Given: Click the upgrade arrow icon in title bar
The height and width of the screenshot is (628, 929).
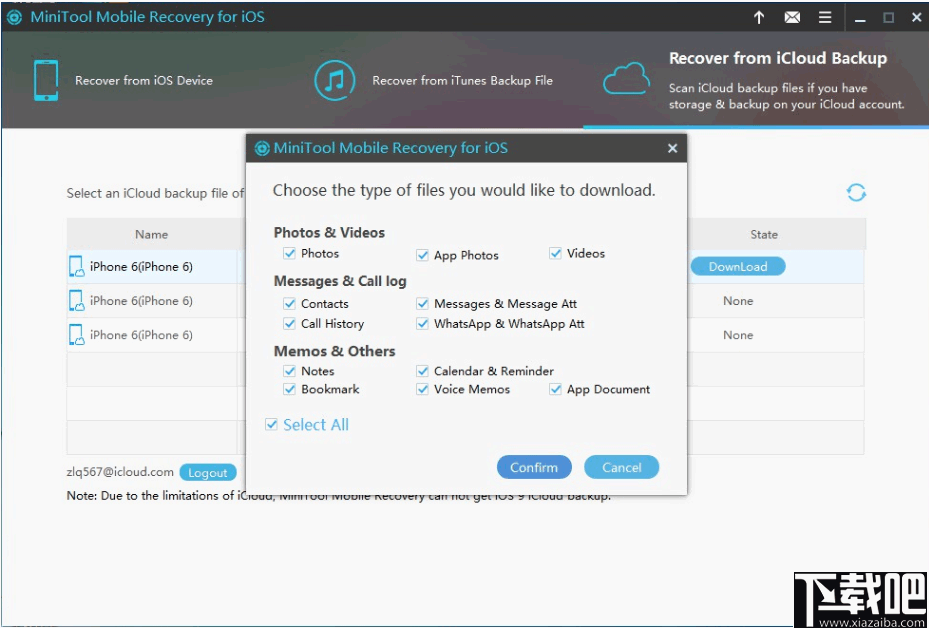Looking at the screenshot, I should 759,17.
